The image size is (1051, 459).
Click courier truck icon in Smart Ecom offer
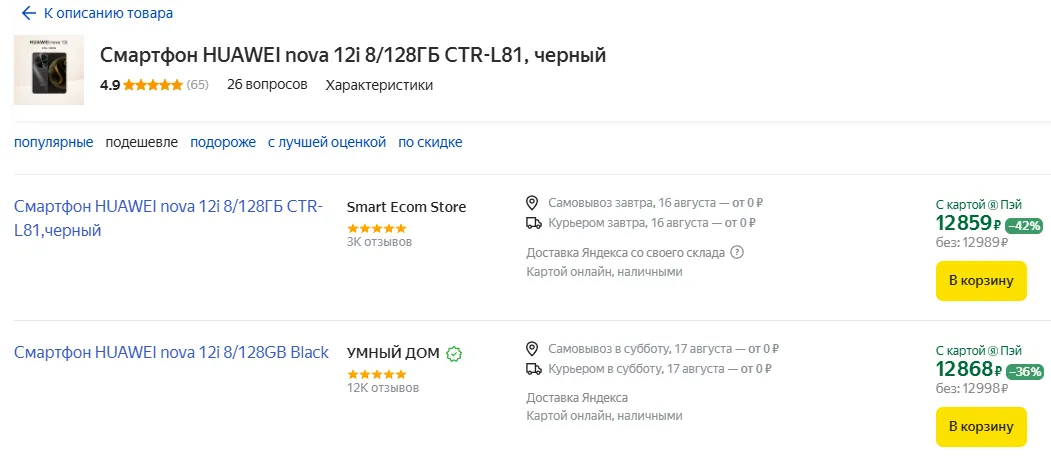coord(534,223)
